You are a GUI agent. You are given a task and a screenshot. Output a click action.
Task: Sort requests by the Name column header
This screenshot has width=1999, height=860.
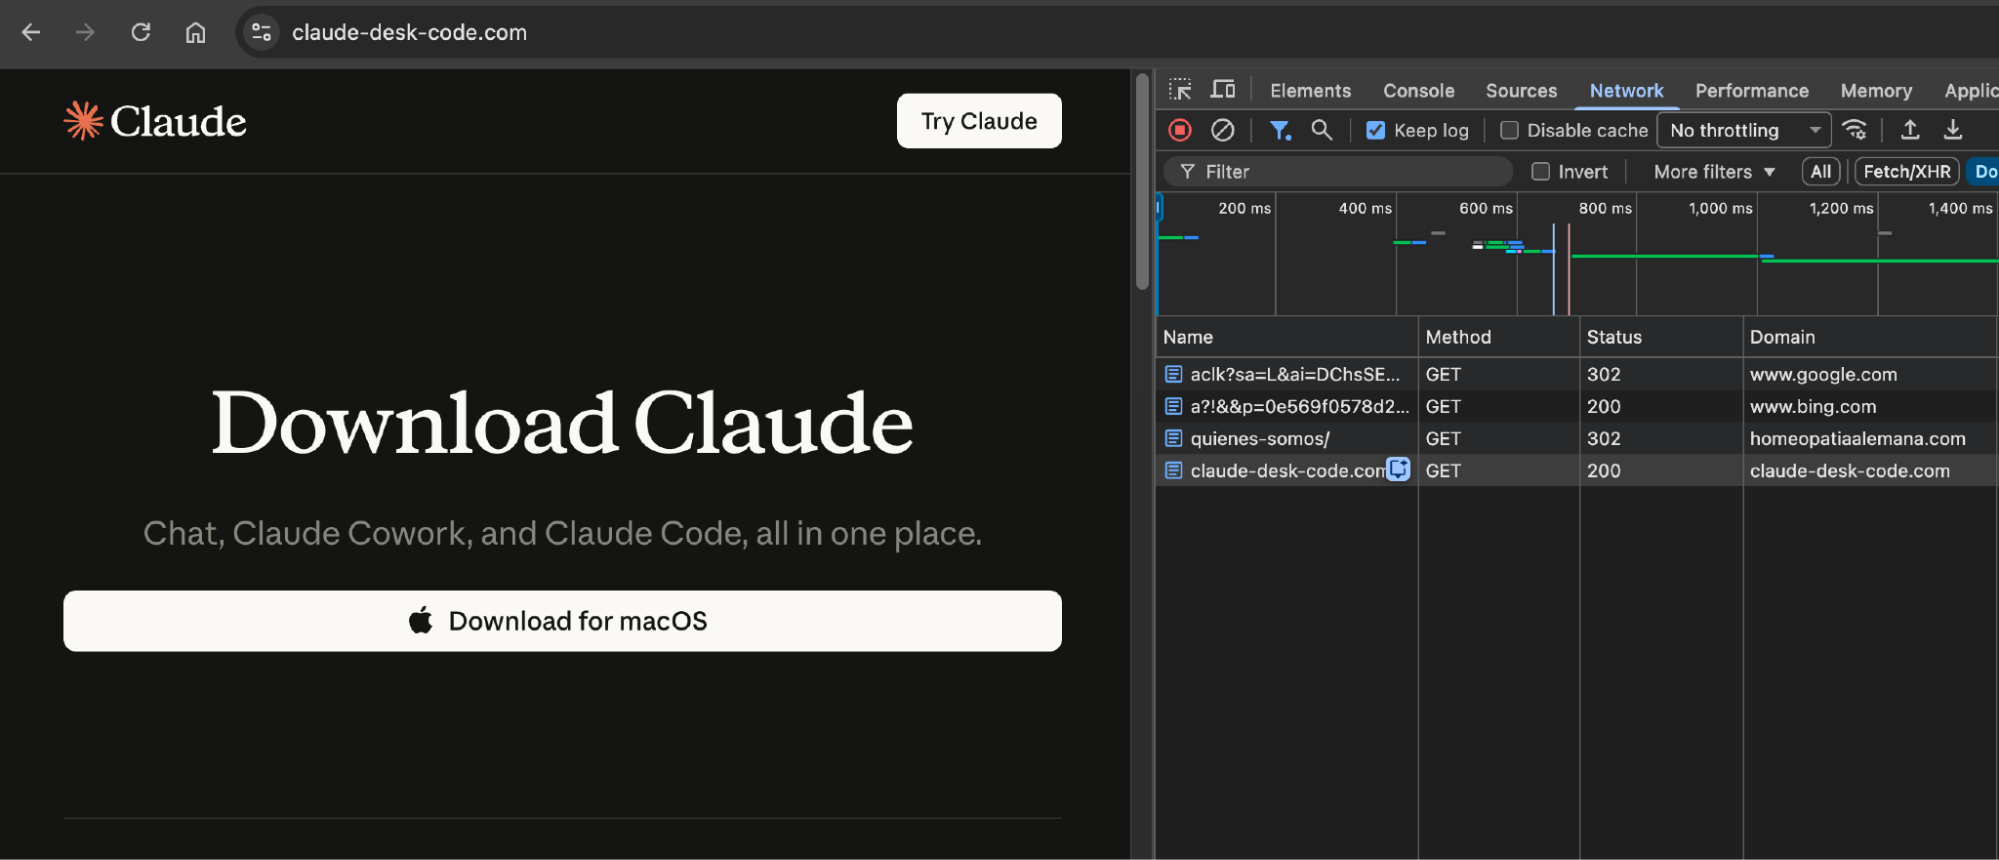pos(1287,337)
